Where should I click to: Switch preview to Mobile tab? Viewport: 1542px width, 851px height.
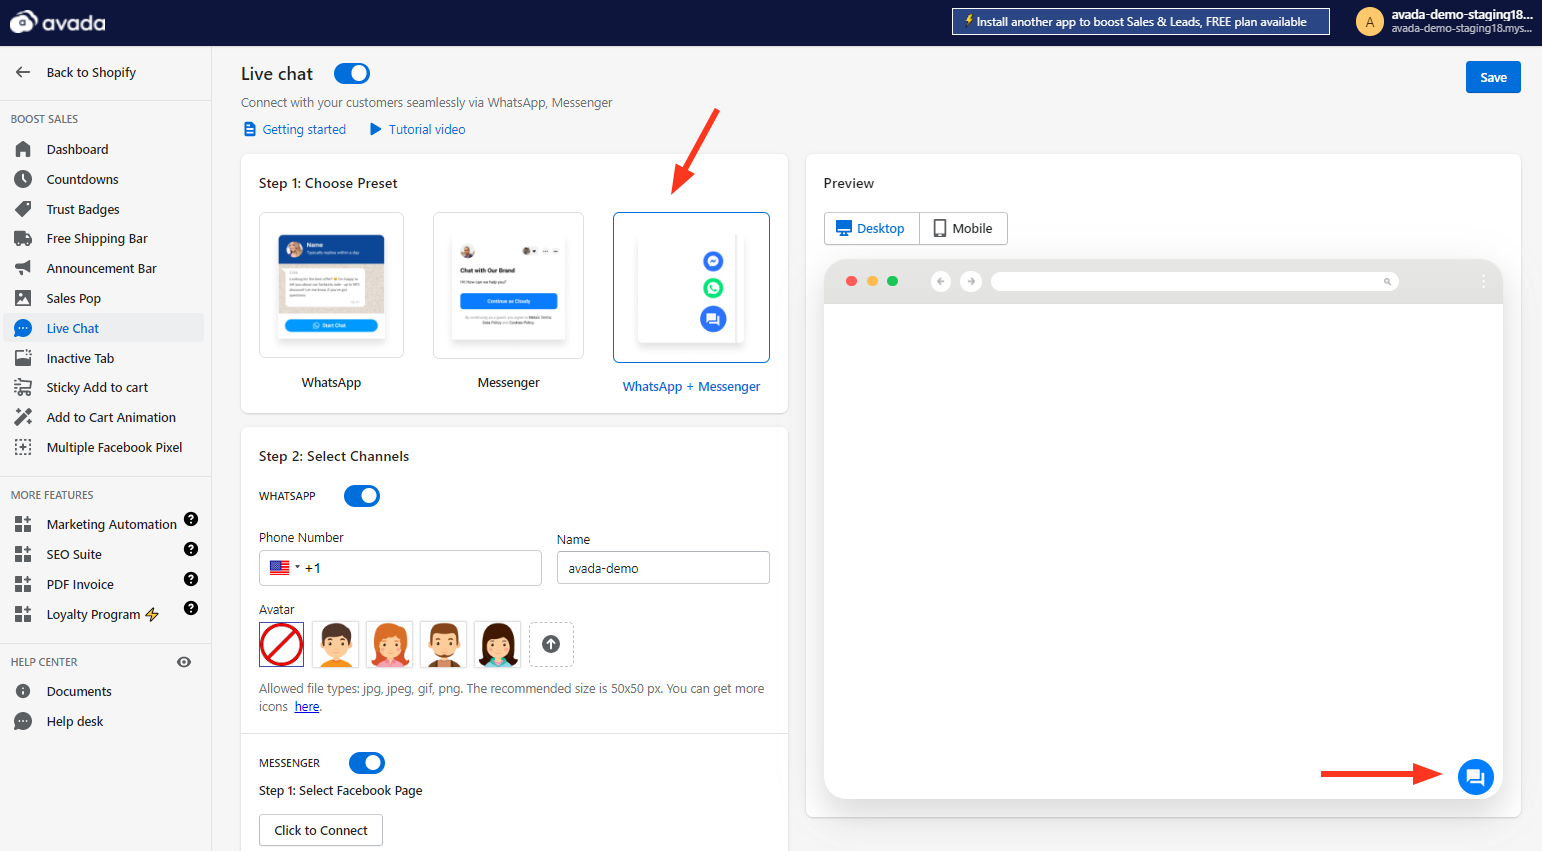pyautogui.click(x=963, y=228)
